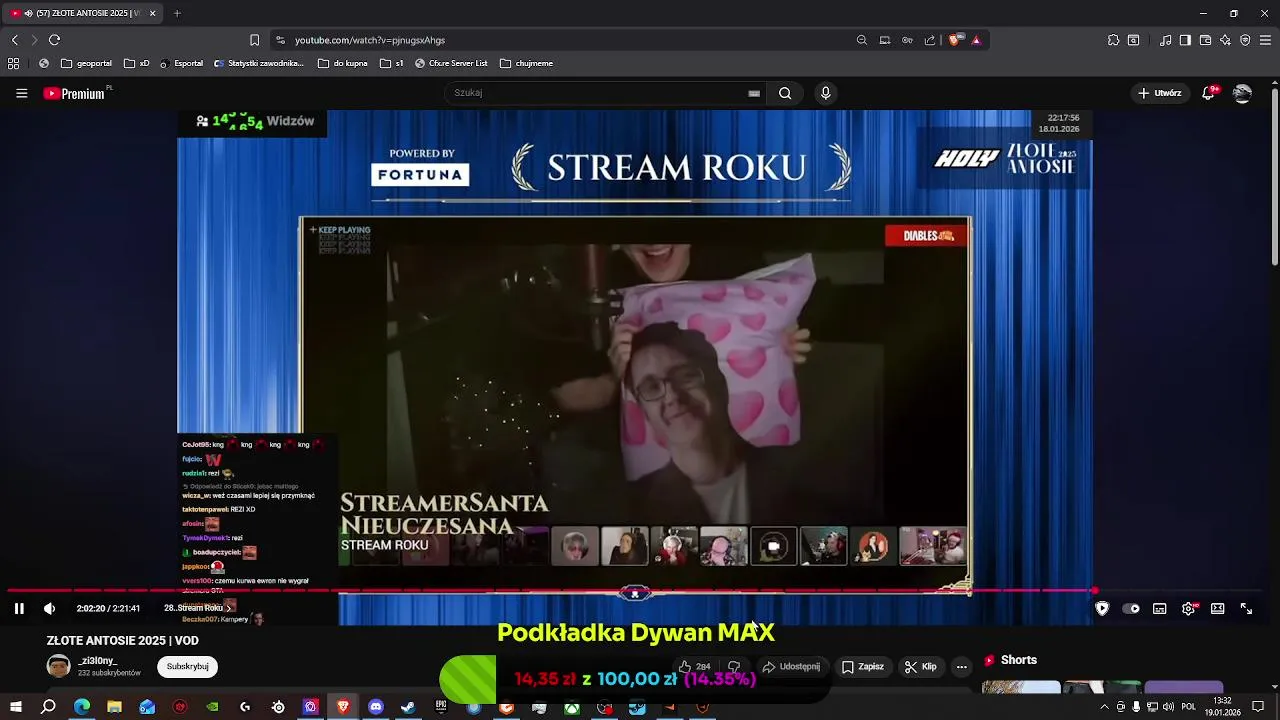The height and width of the screenshot is (720, 1280).
Task: Open the browser main hamburger menu
Action: point(1265,40)
